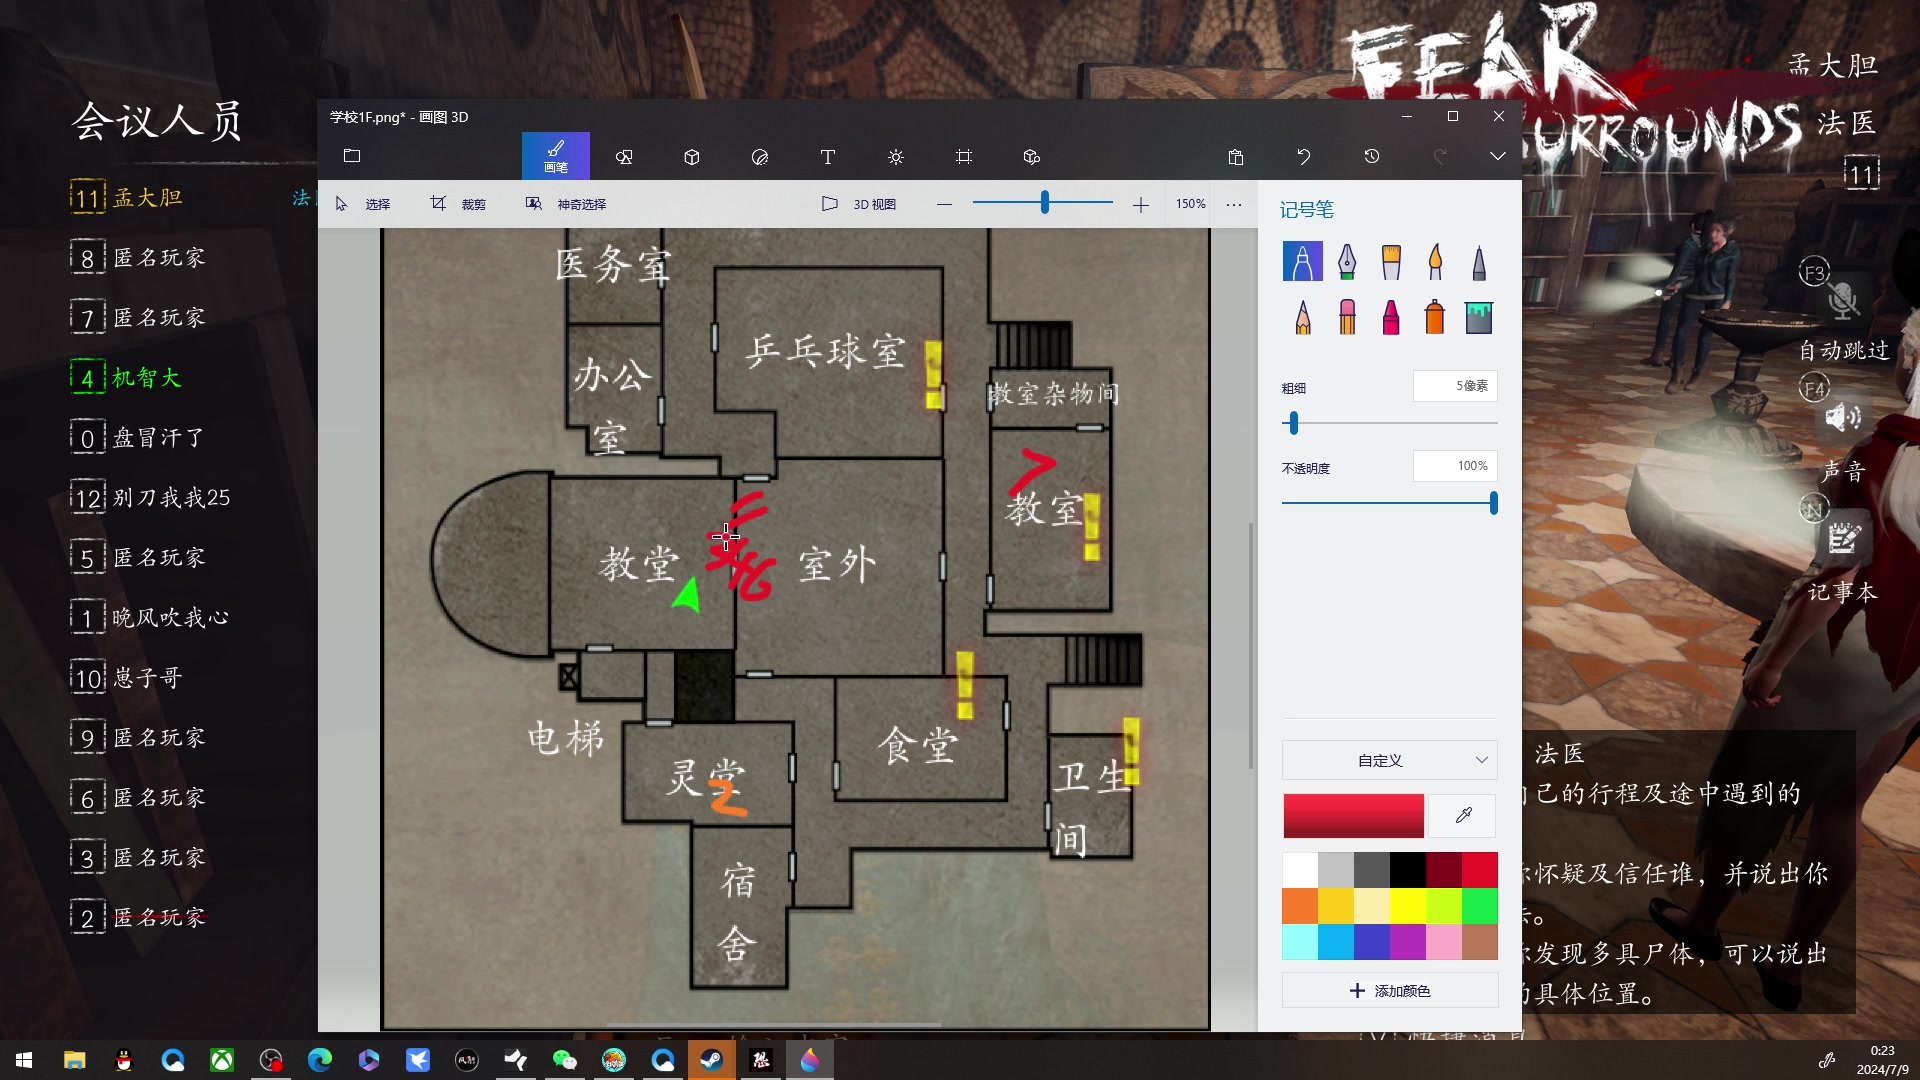Viewport: 1920px width, 1080px height.
Task: Open the Xbox taskbar icon
Action: pyautogui.click(x=222, y=1060)
